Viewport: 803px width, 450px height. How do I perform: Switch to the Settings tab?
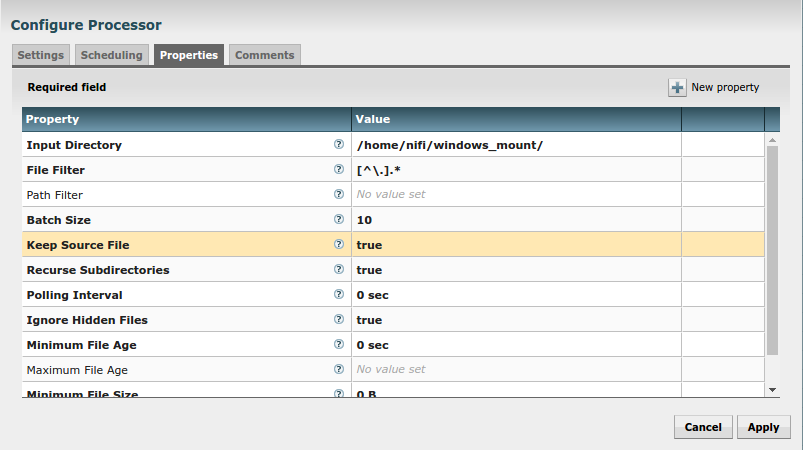pos(41,56)
